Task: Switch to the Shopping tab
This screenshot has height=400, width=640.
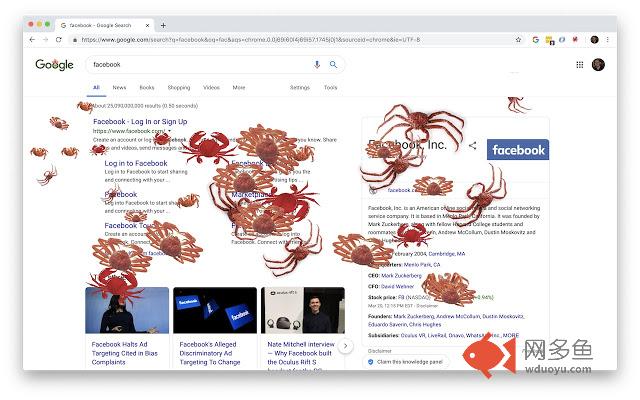Action: [x=179, y=87]
